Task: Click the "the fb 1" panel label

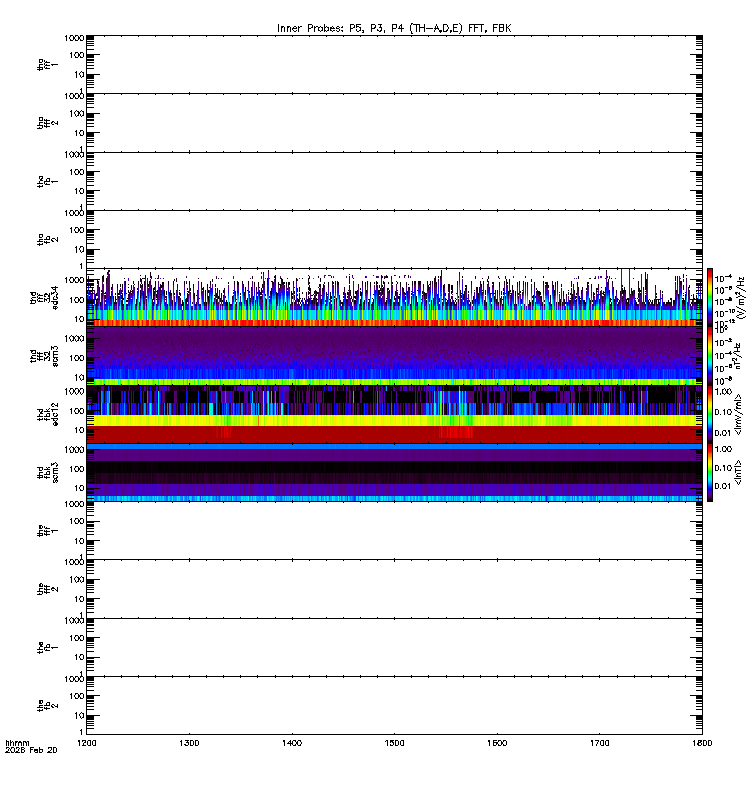Action: (47, 648)
